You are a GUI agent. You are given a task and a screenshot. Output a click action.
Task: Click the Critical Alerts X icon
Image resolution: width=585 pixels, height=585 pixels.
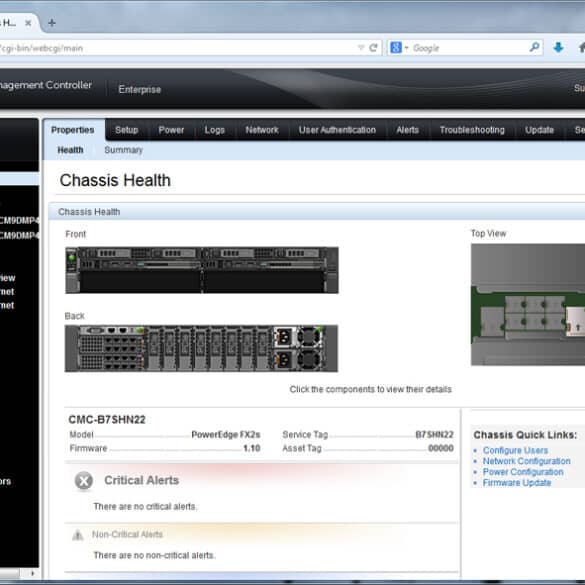click(84, 481)
